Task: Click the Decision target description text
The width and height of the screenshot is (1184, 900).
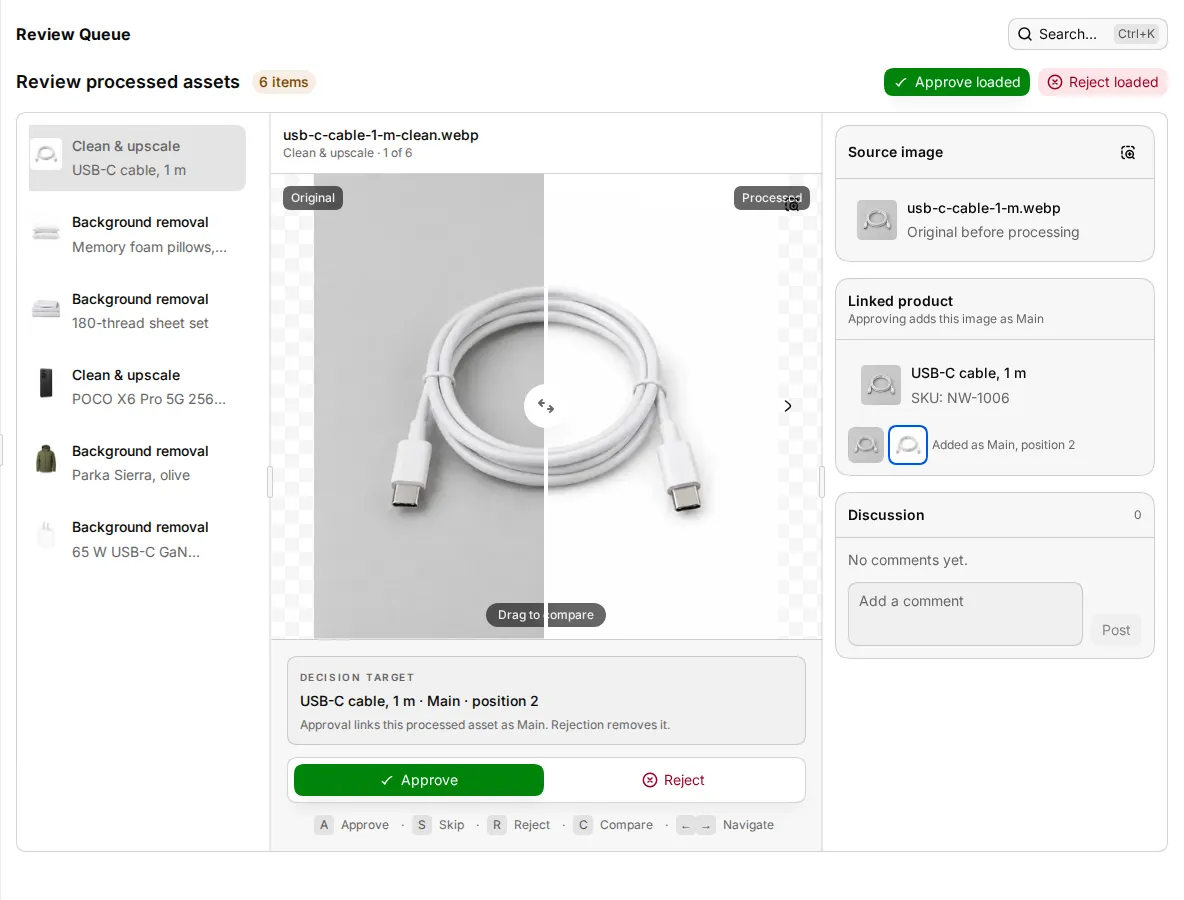Action: [x=485, y=725]
